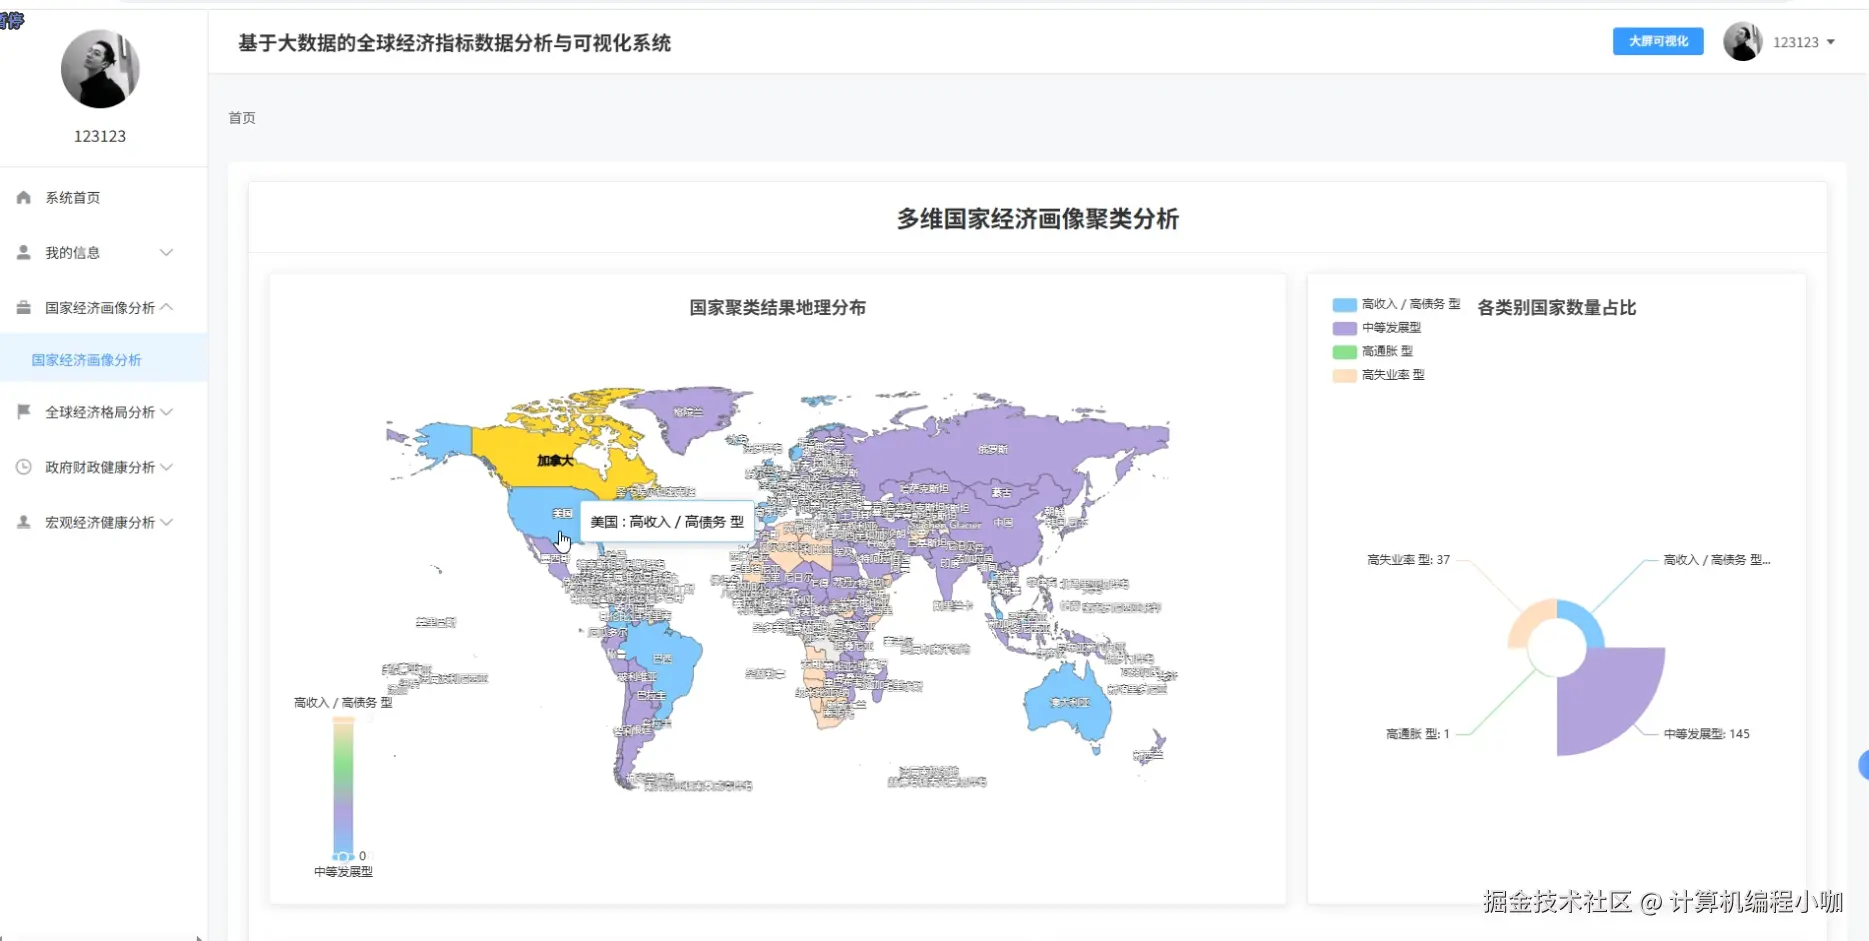1869x941 pixels.
Task: Expand the 全球经济格局分析 chevron
Action: pos(167,411)
